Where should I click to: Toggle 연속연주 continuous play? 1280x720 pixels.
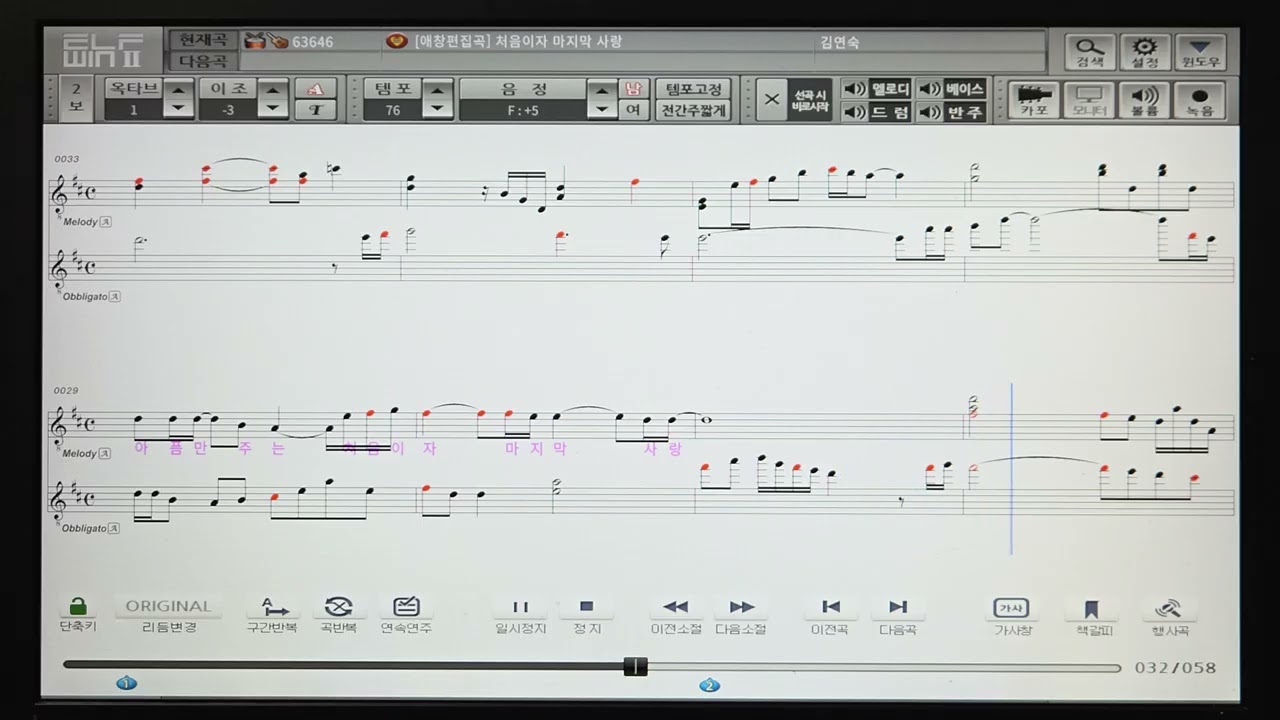pyautogui.click(x=406, y=614)
